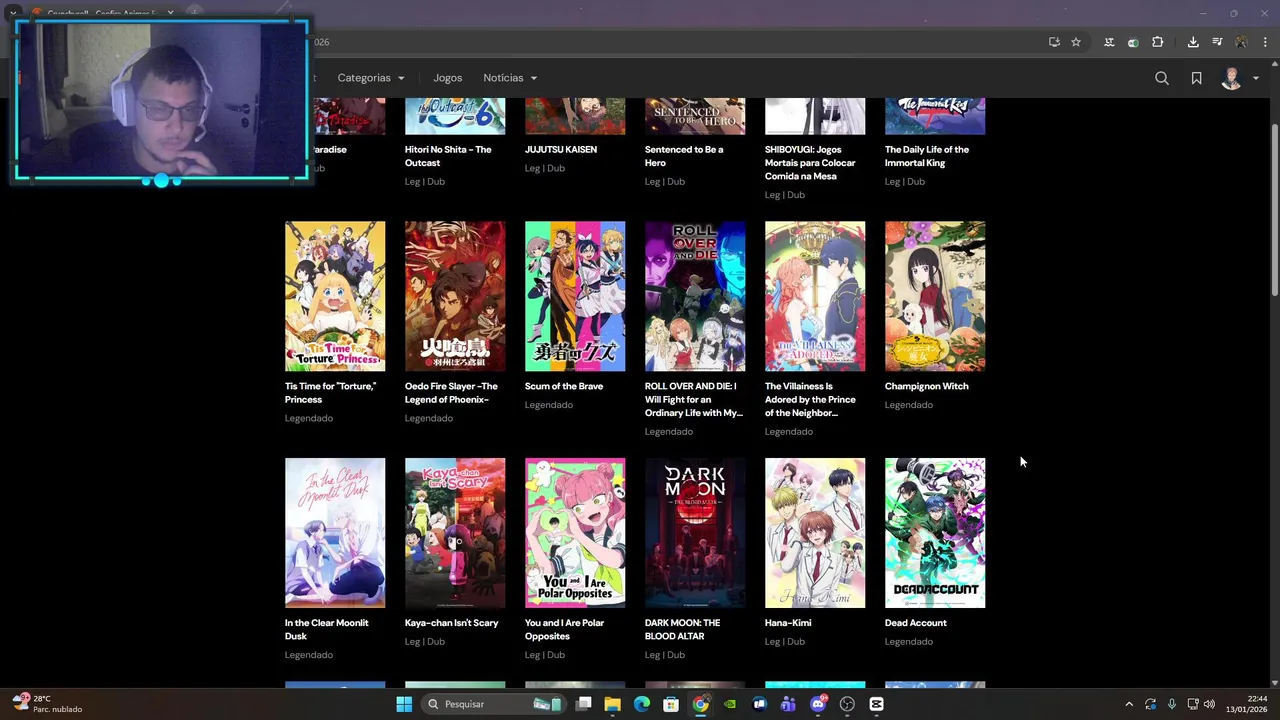Click the SHIBOYUGI title link

tap(810, 163)
